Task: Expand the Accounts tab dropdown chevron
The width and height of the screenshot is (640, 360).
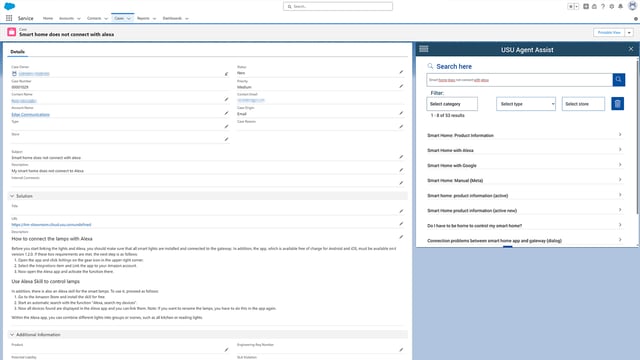Action: 79,19
